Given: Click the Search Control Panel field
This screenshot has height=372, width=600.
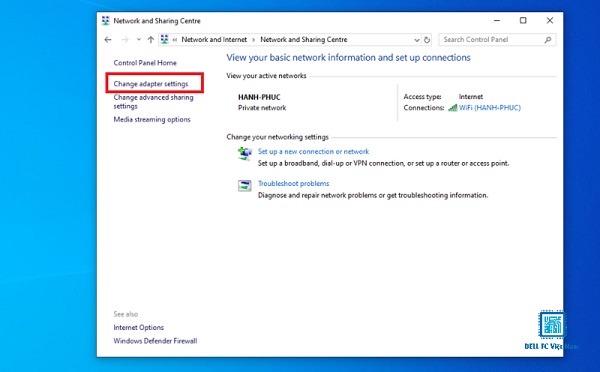Looking at the screenshot, I should [x=497, y=40].
